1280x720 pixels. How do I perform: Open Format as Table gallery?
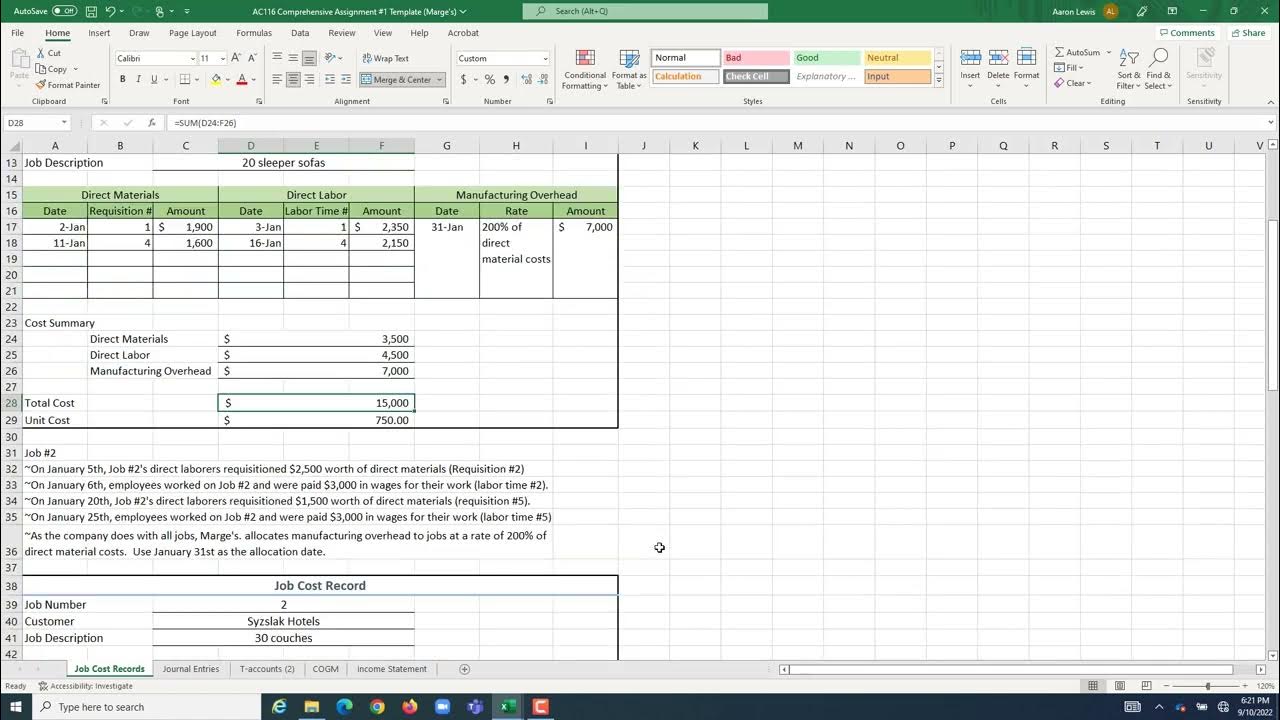(x=629, y=69)
